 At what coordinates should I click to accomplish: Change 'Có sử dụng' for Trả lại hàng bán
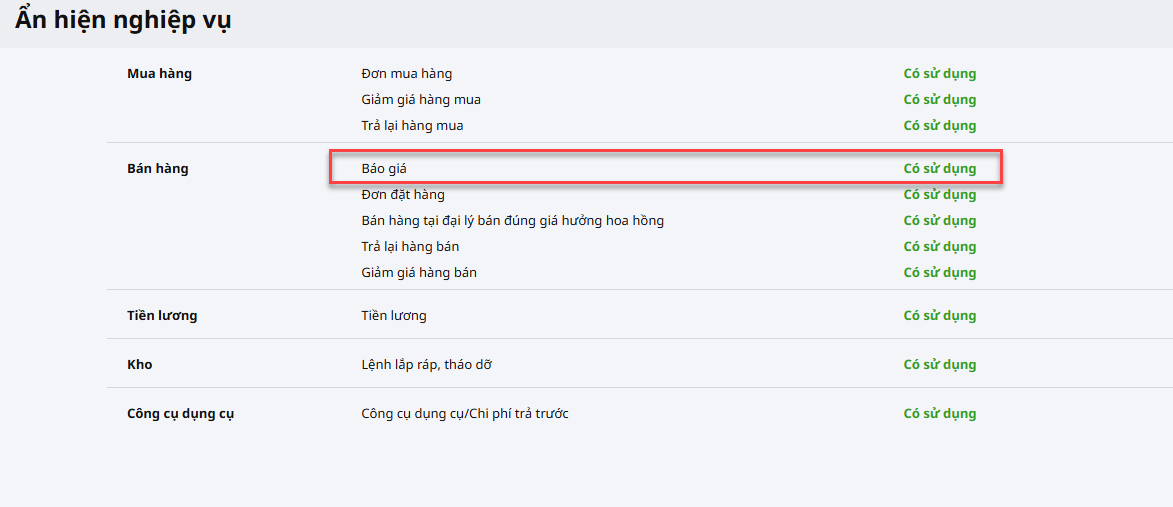939,247
